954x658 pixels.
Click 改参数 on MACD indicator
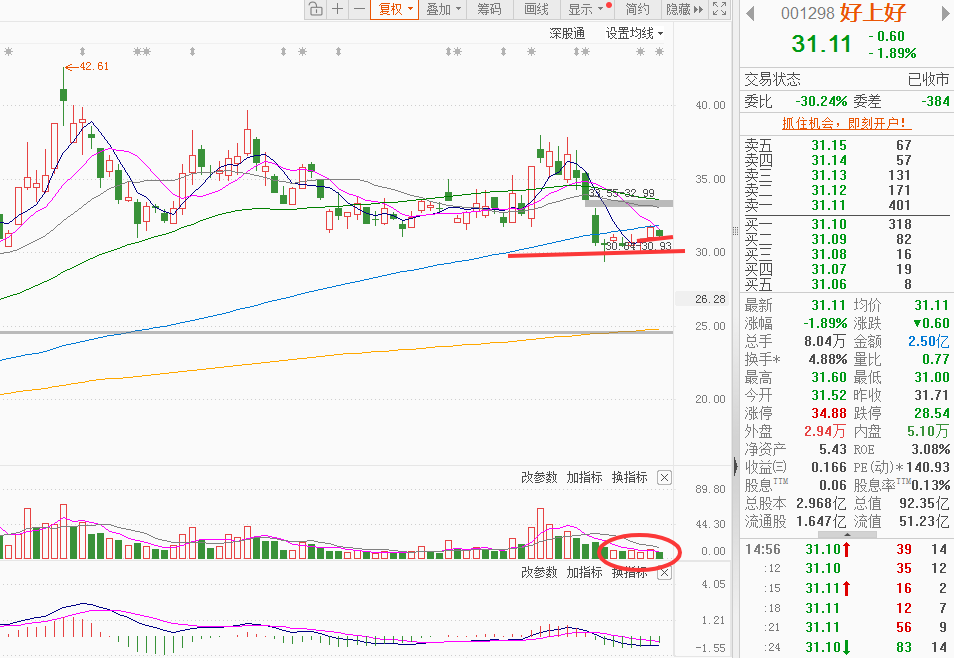pyautogui.click(x=539, y=572)
